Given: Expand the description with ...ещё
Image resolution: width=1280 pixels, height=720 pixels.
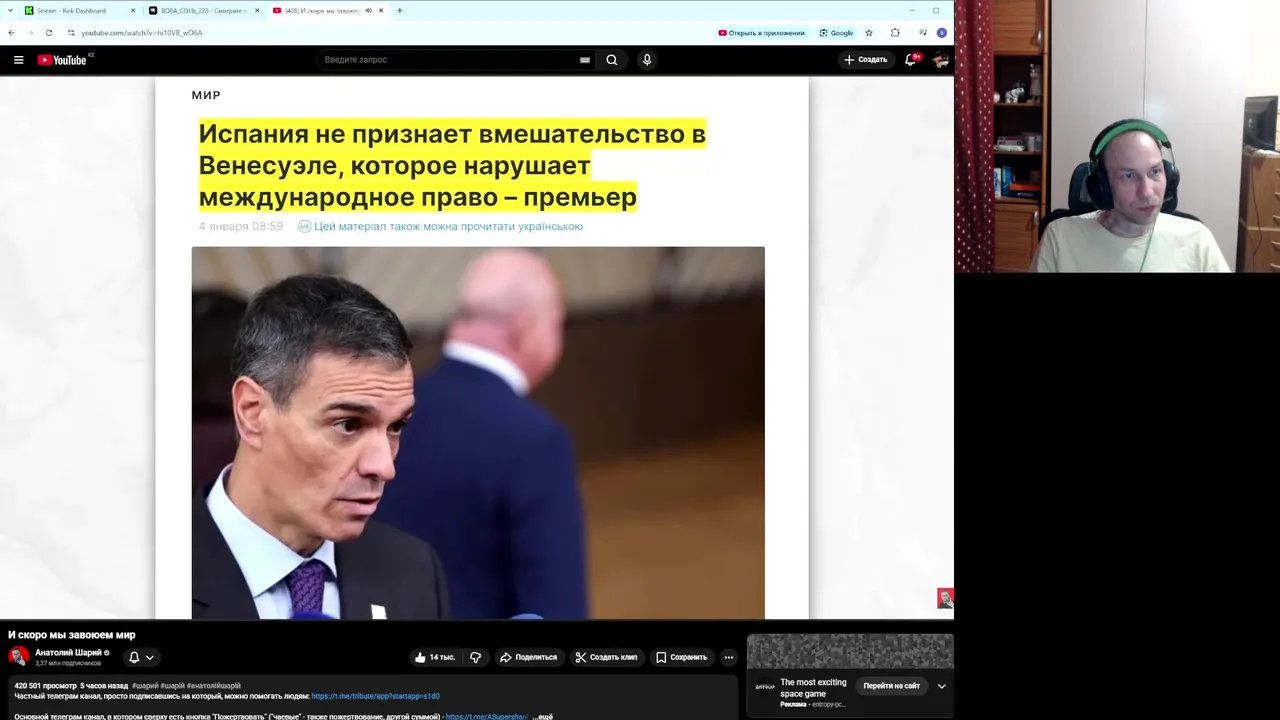Looking at the screenshot, I should pyautogui.click(x=542, y=717).
